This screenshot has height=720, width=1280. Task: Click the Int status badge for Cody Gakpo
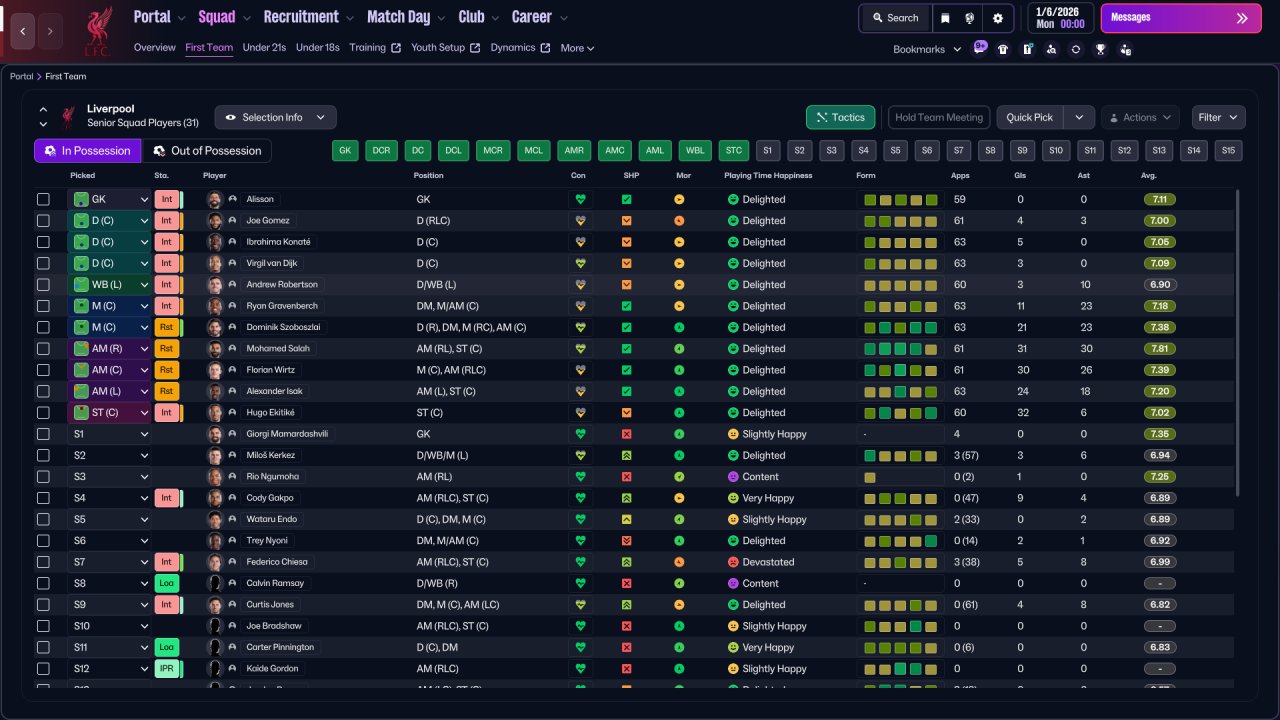(166, 498)
